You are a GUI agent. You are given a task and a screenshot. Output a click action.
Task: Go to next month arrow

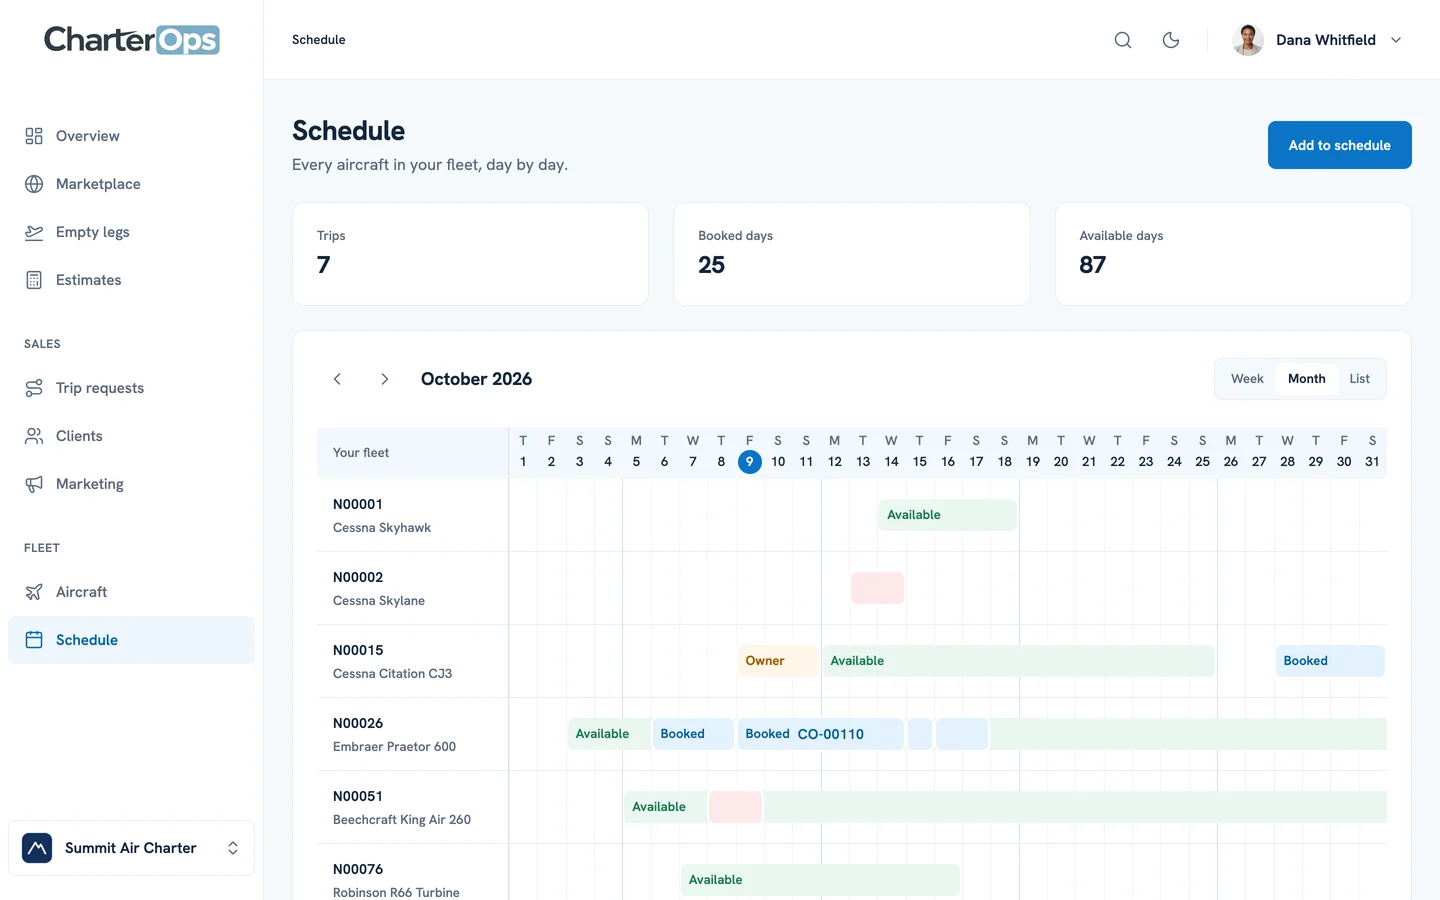click(x=385, y=379)
